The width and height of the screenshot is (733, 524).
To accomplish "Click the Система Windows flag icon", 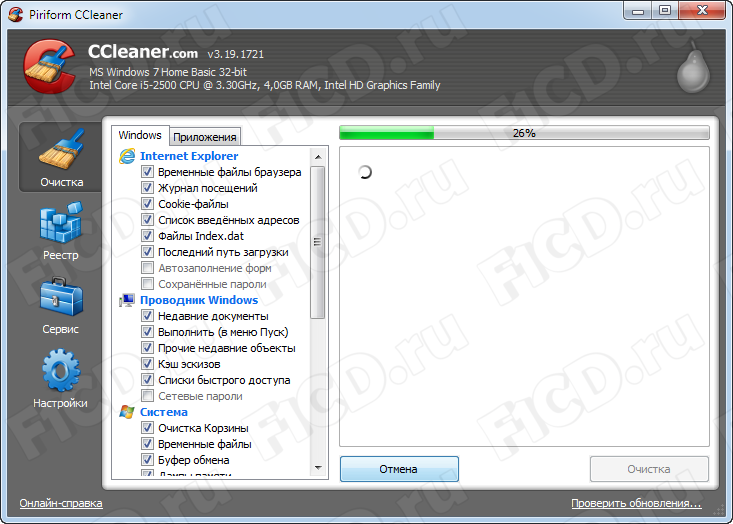I will coord(127,412).
